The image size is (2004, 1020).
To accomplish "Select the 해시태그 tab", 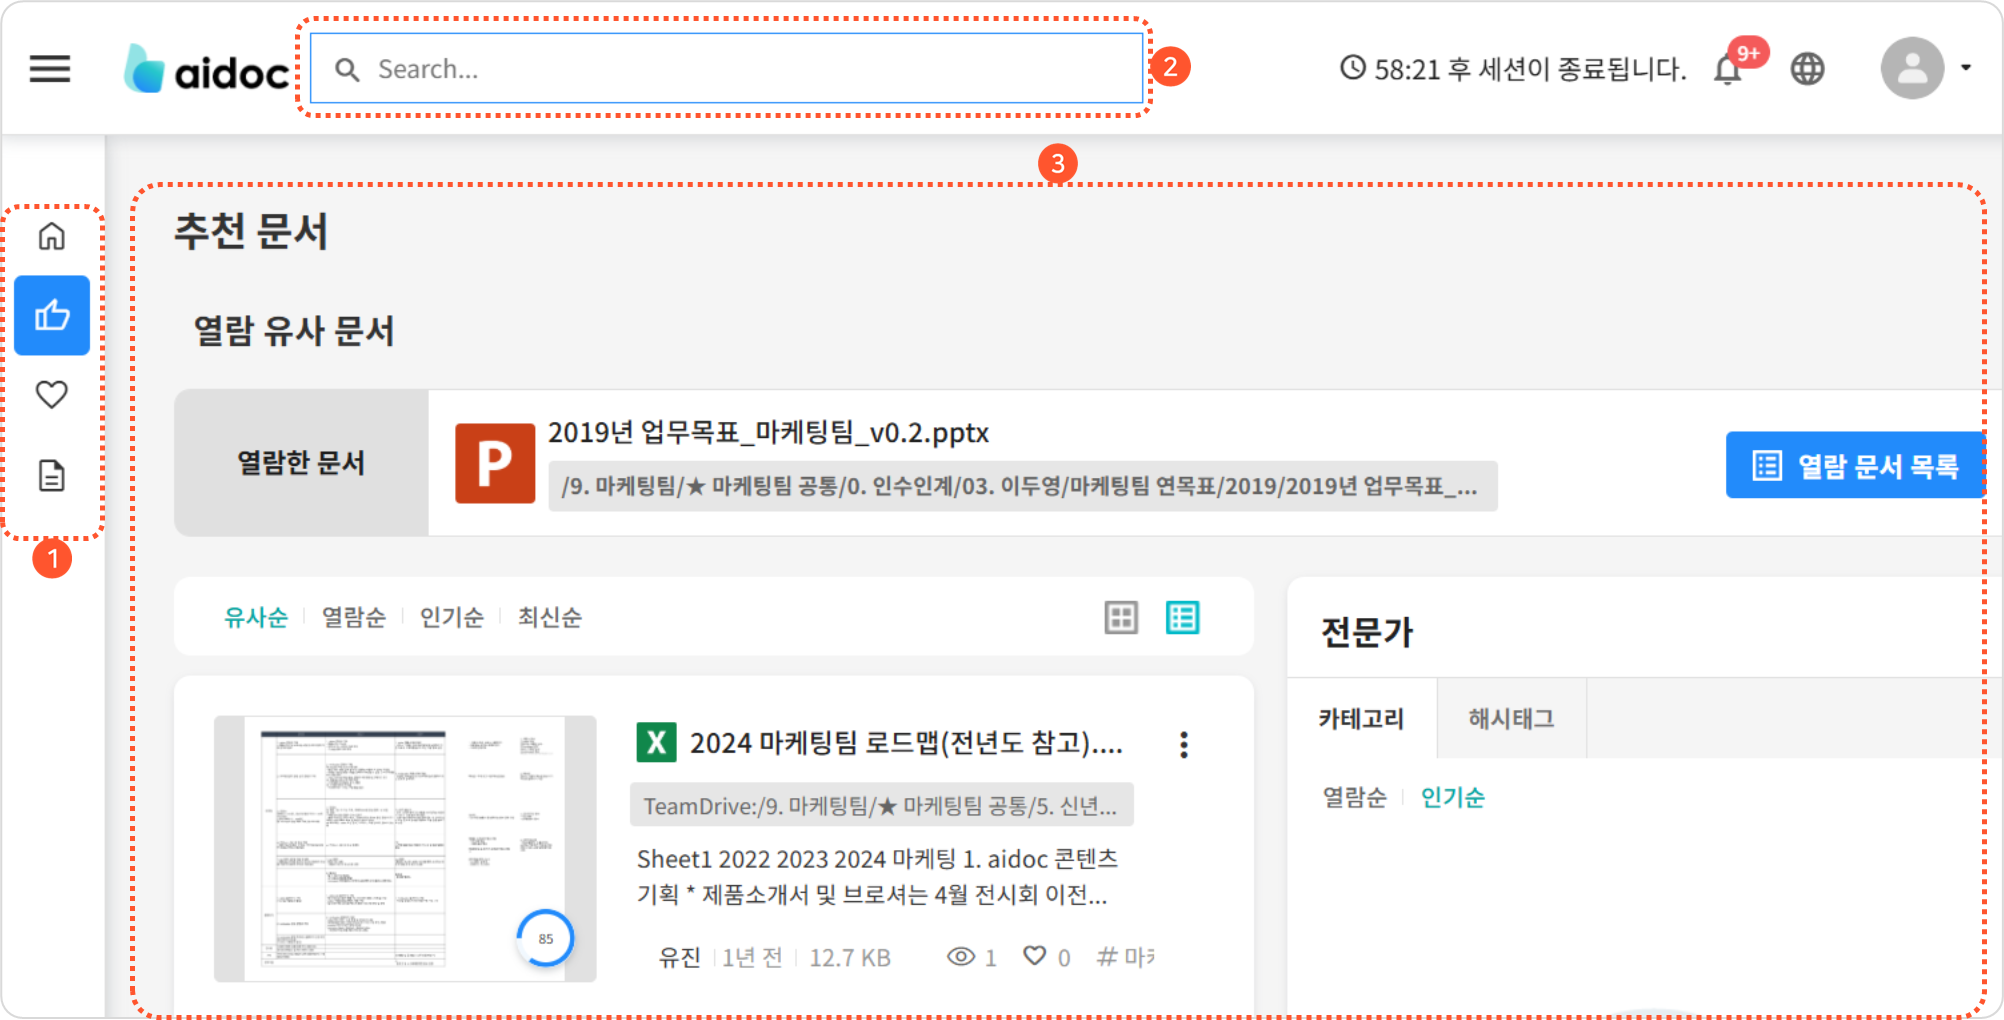I will point(1511,719).
